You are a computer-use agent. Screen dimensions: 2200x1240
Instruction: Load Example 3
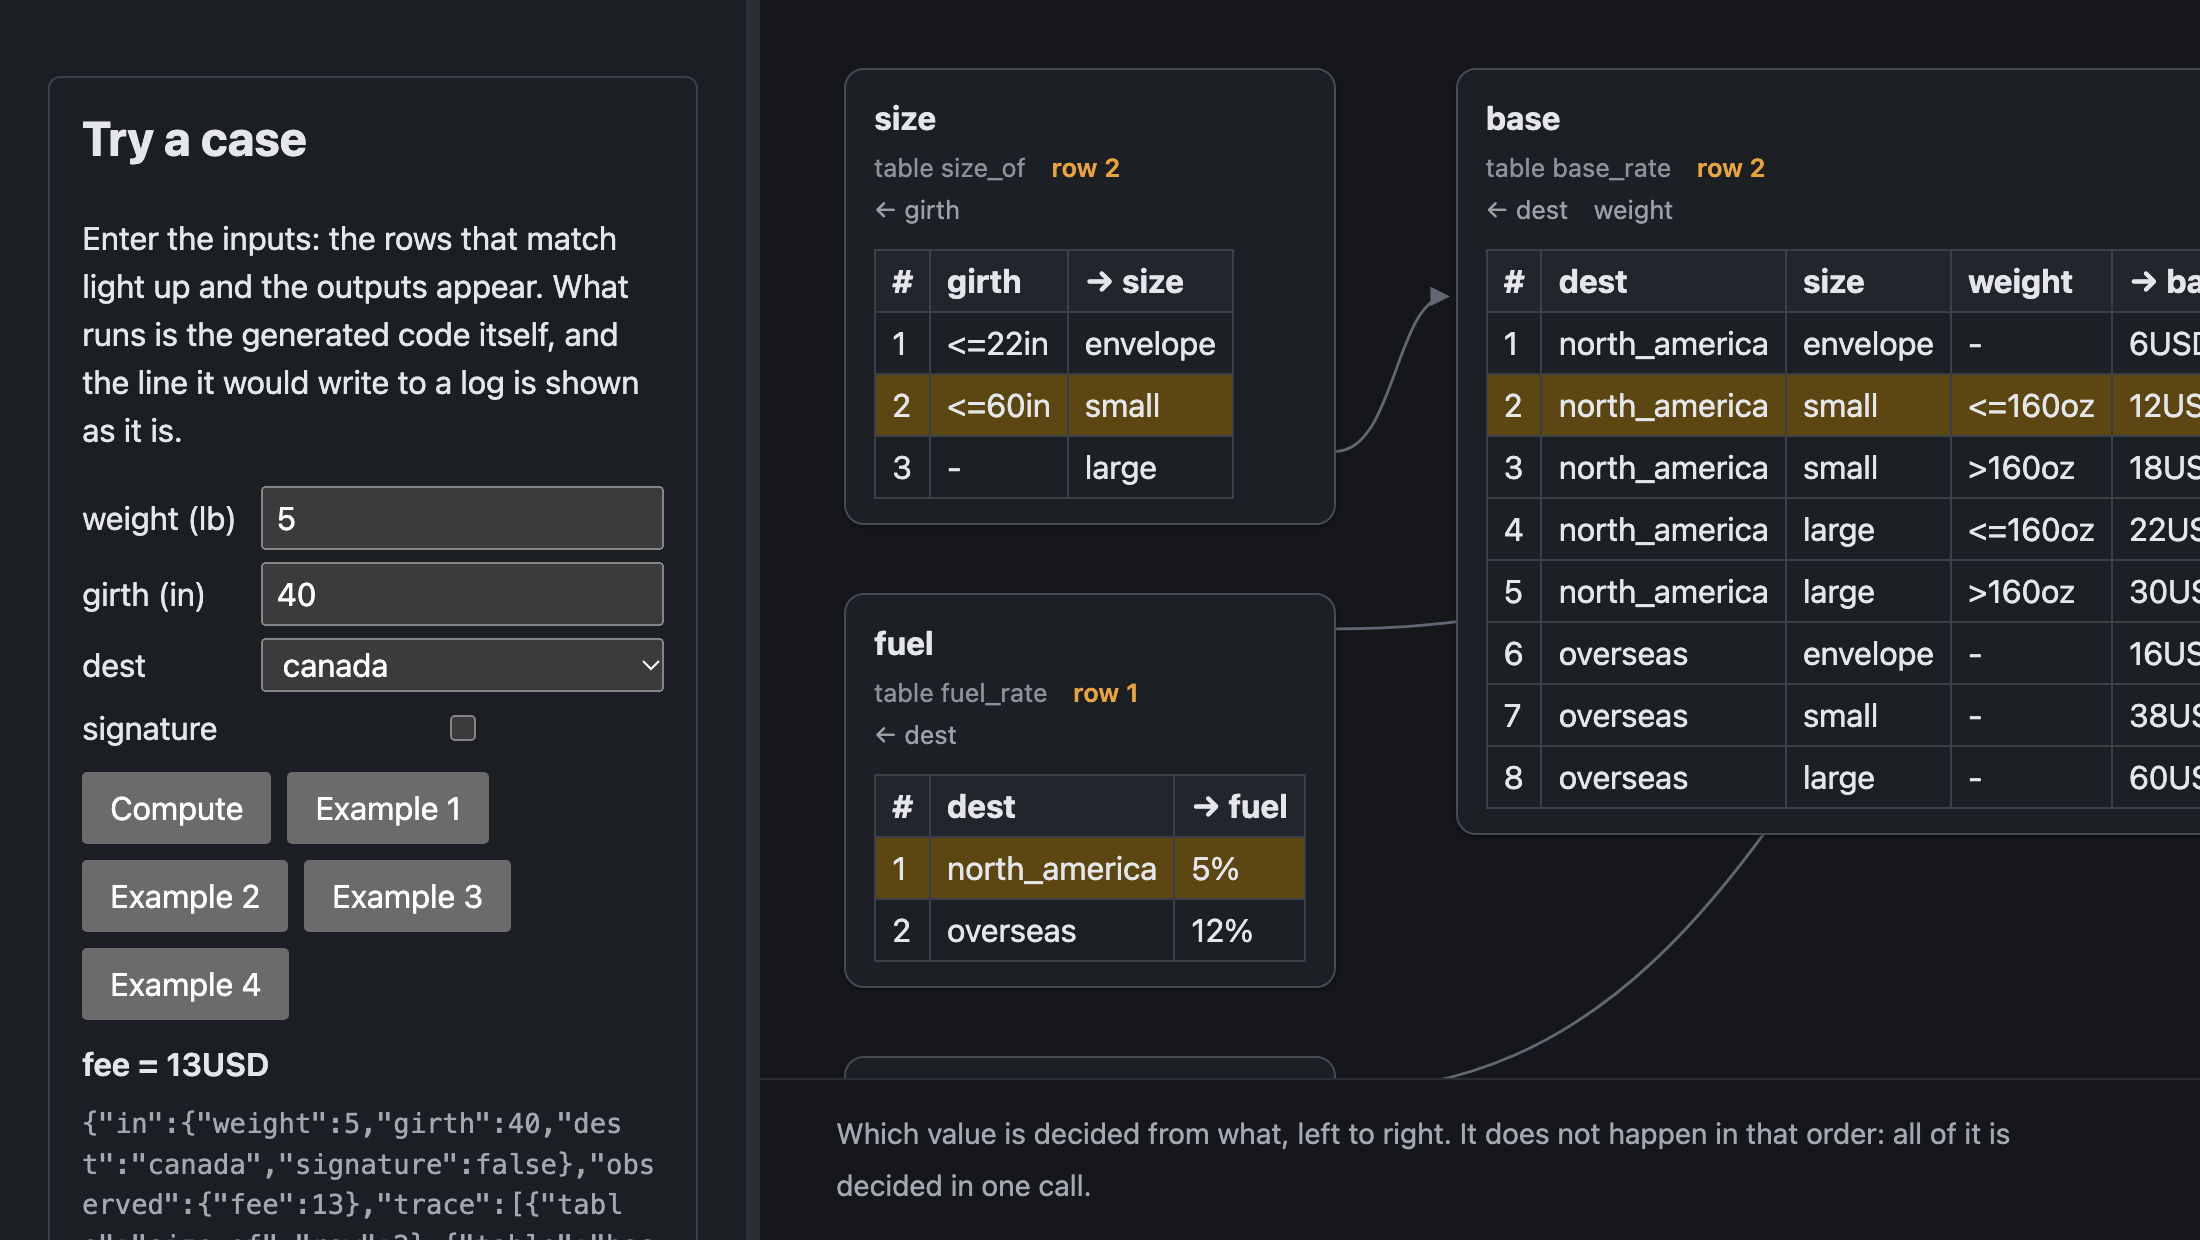407,896
